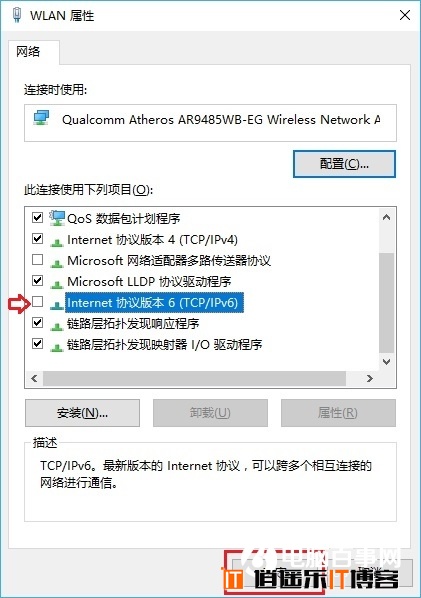
Task: Click the IPv6 protocol network icon
Action: click(x=57, y=304)
